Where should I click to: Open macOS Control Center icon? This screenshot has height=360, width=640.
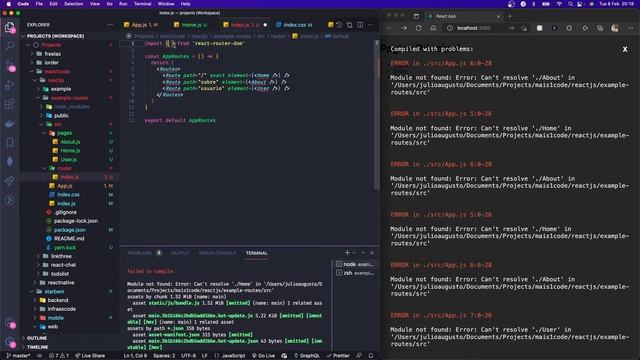tap(580, 4)
